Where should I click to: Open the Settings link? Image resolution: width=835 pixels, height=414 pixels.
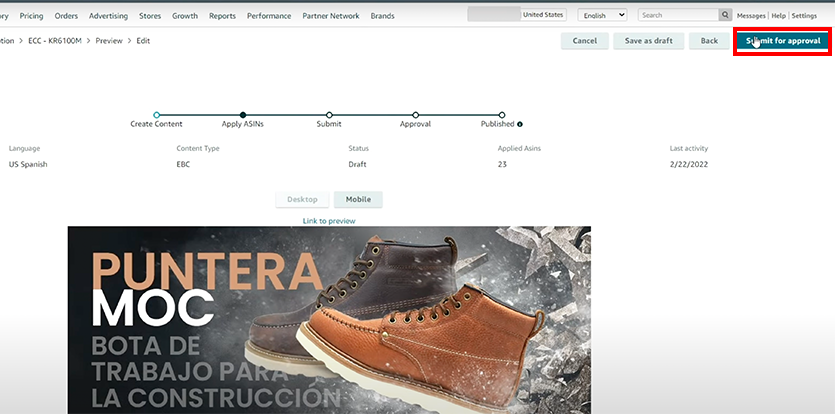click(804, 16)
